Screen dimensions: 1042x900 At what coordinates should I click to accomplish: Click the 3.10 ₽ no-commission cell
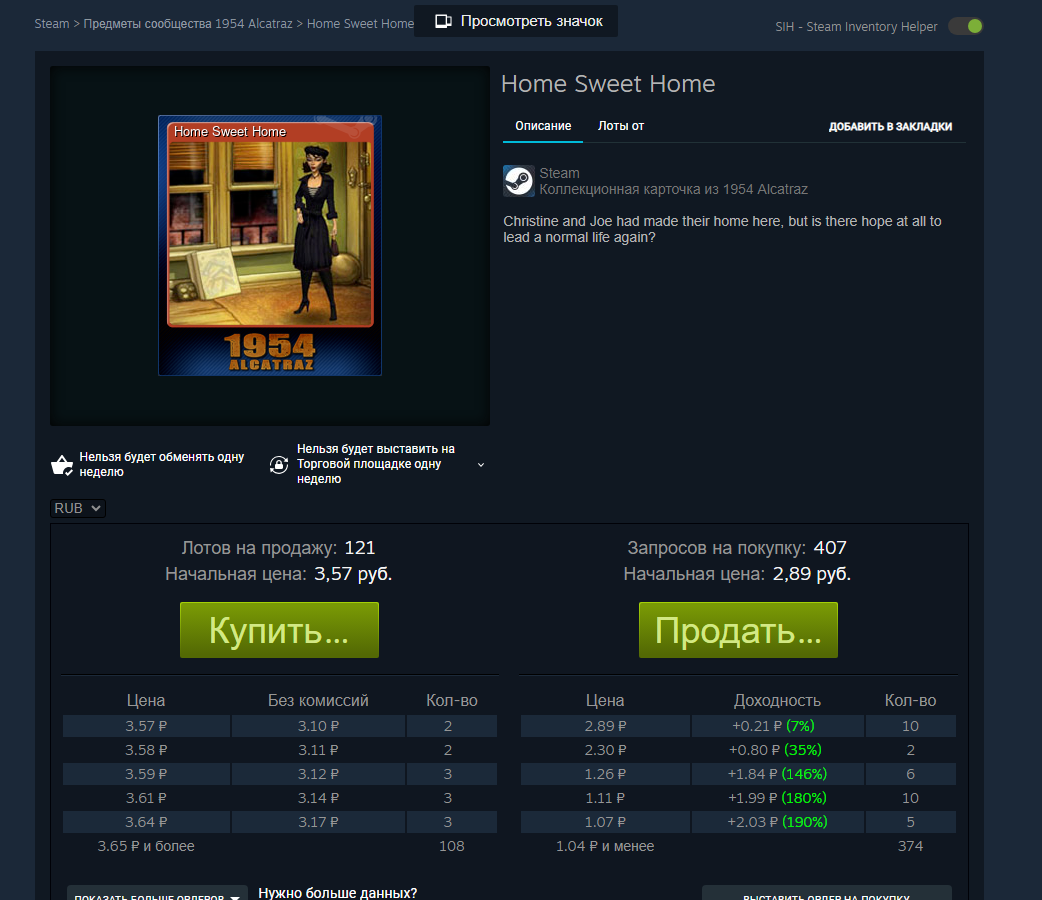pos(318,726)
